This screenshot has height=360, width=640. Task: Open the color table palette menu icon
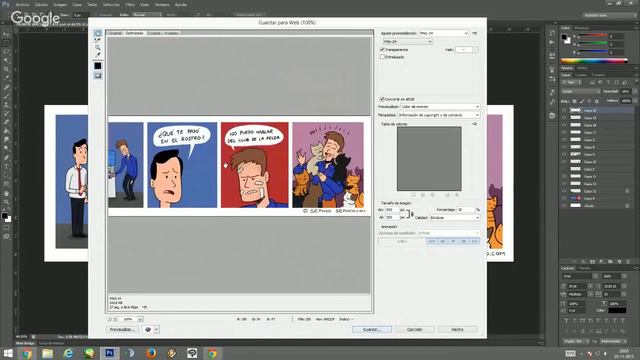[474, 124]
